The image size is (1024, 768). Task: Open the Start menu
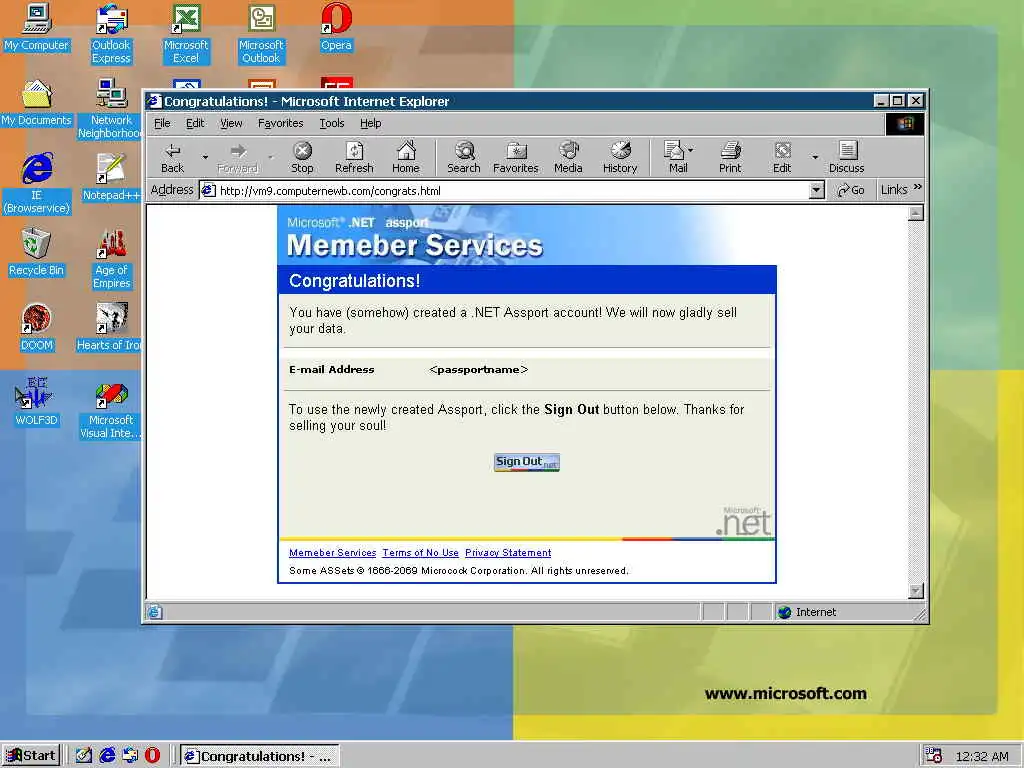[x=31, y=756]
